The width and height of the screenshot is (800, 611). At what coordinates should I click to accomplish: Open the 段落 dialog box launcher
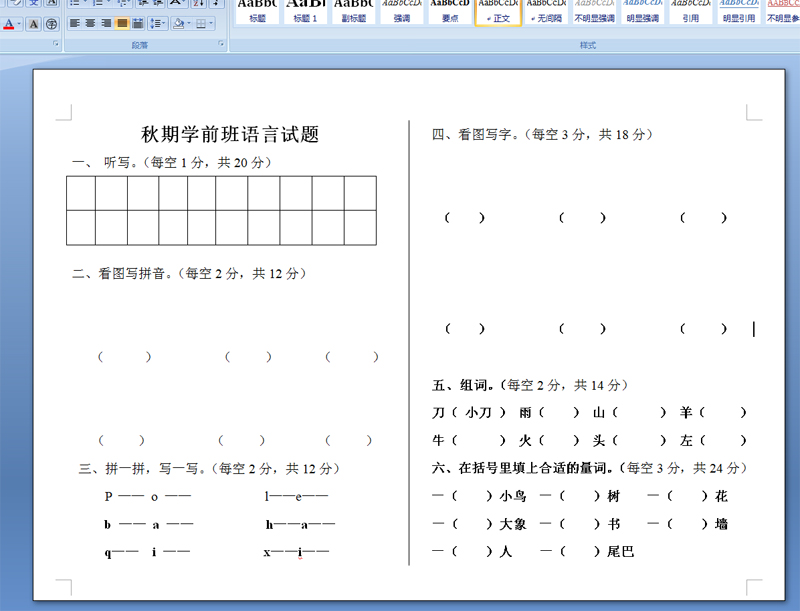[221, 44]
